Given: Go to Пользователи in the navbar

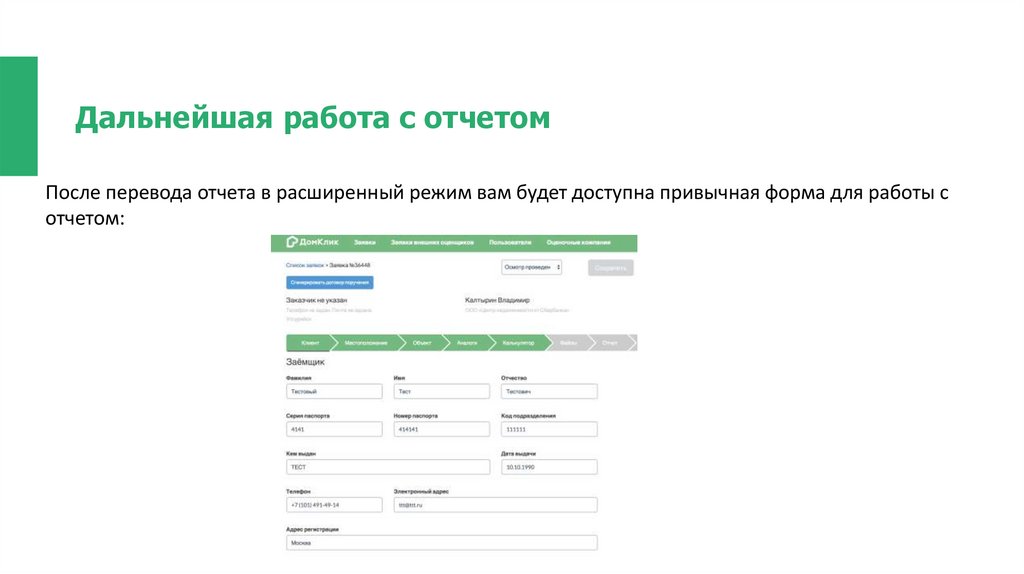Looking at the screenshot, I should (x=510, y=243).
